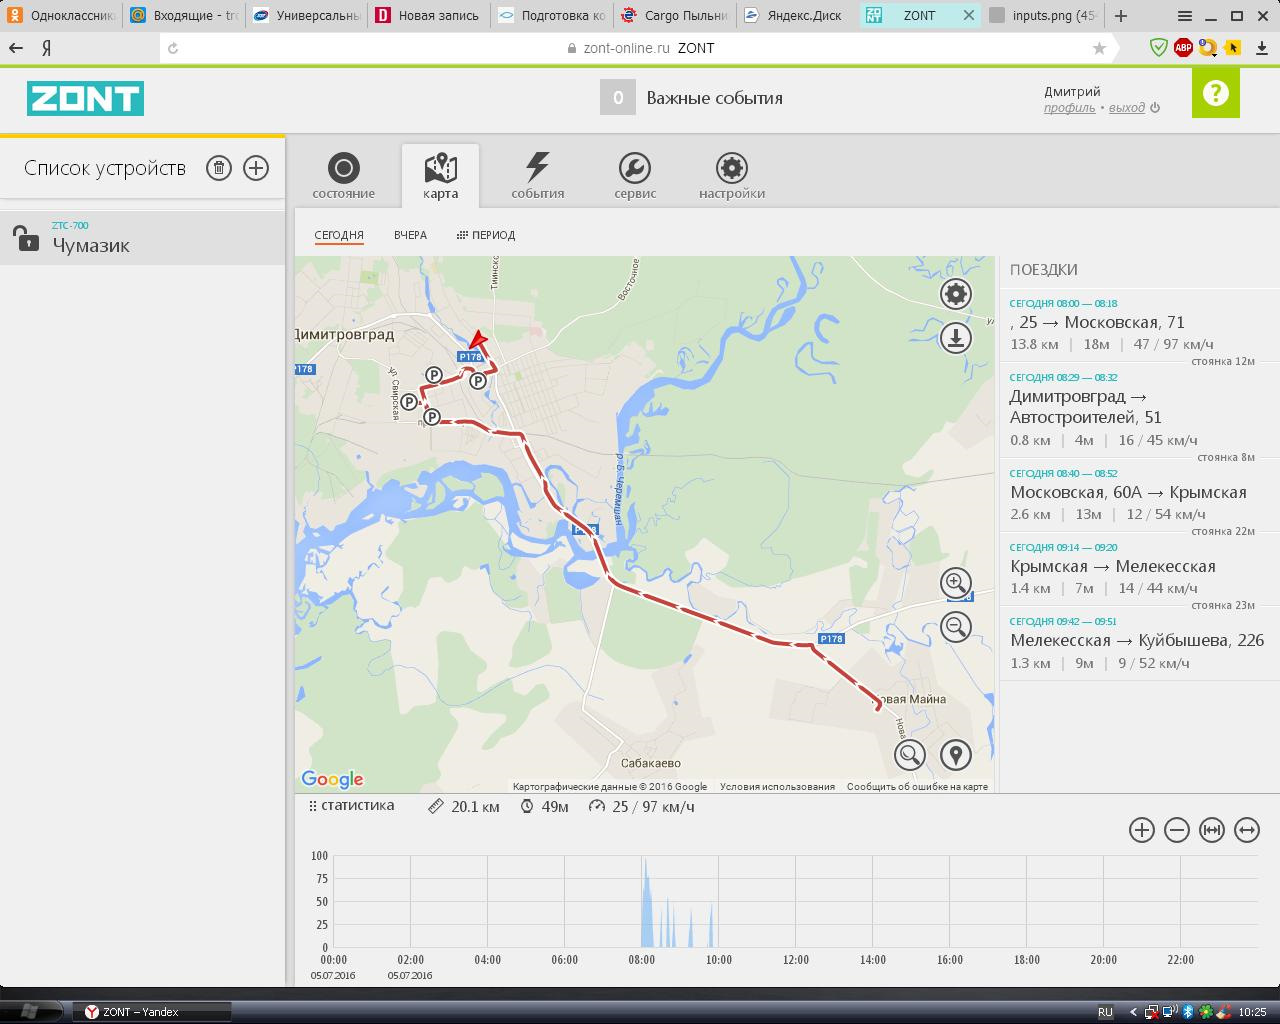
Task: Click the map location pin icon
Action: pyautogui.click(x=956, y=755)
